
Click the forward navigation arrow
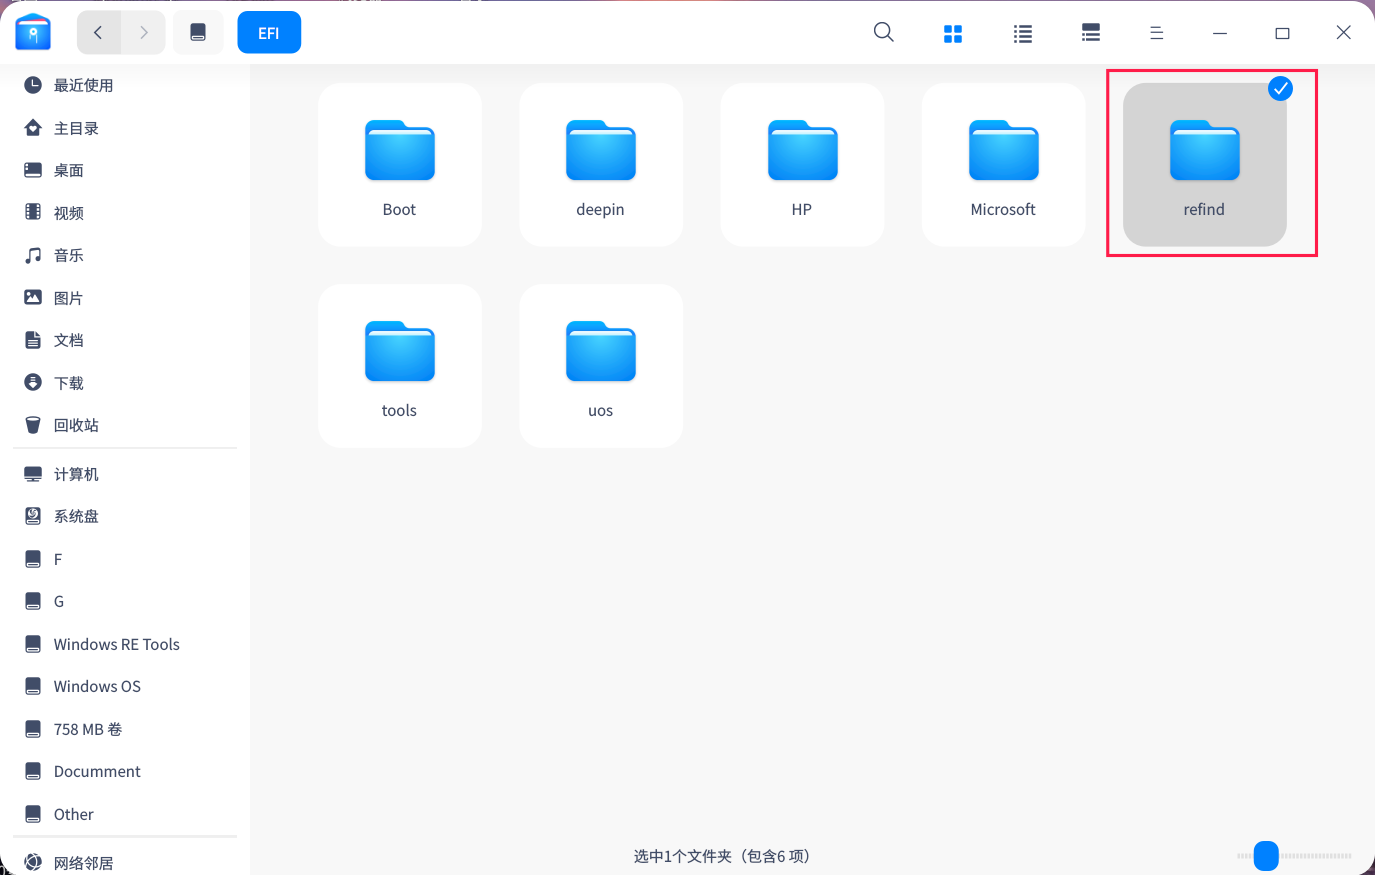(143, 31)
